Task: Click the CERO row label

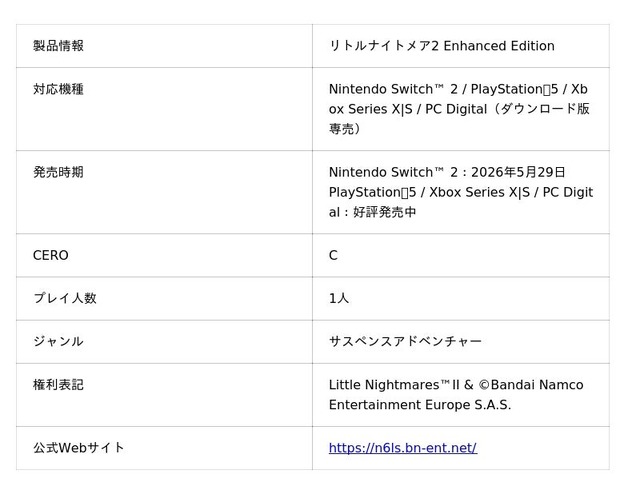Action: click(50, 255)
